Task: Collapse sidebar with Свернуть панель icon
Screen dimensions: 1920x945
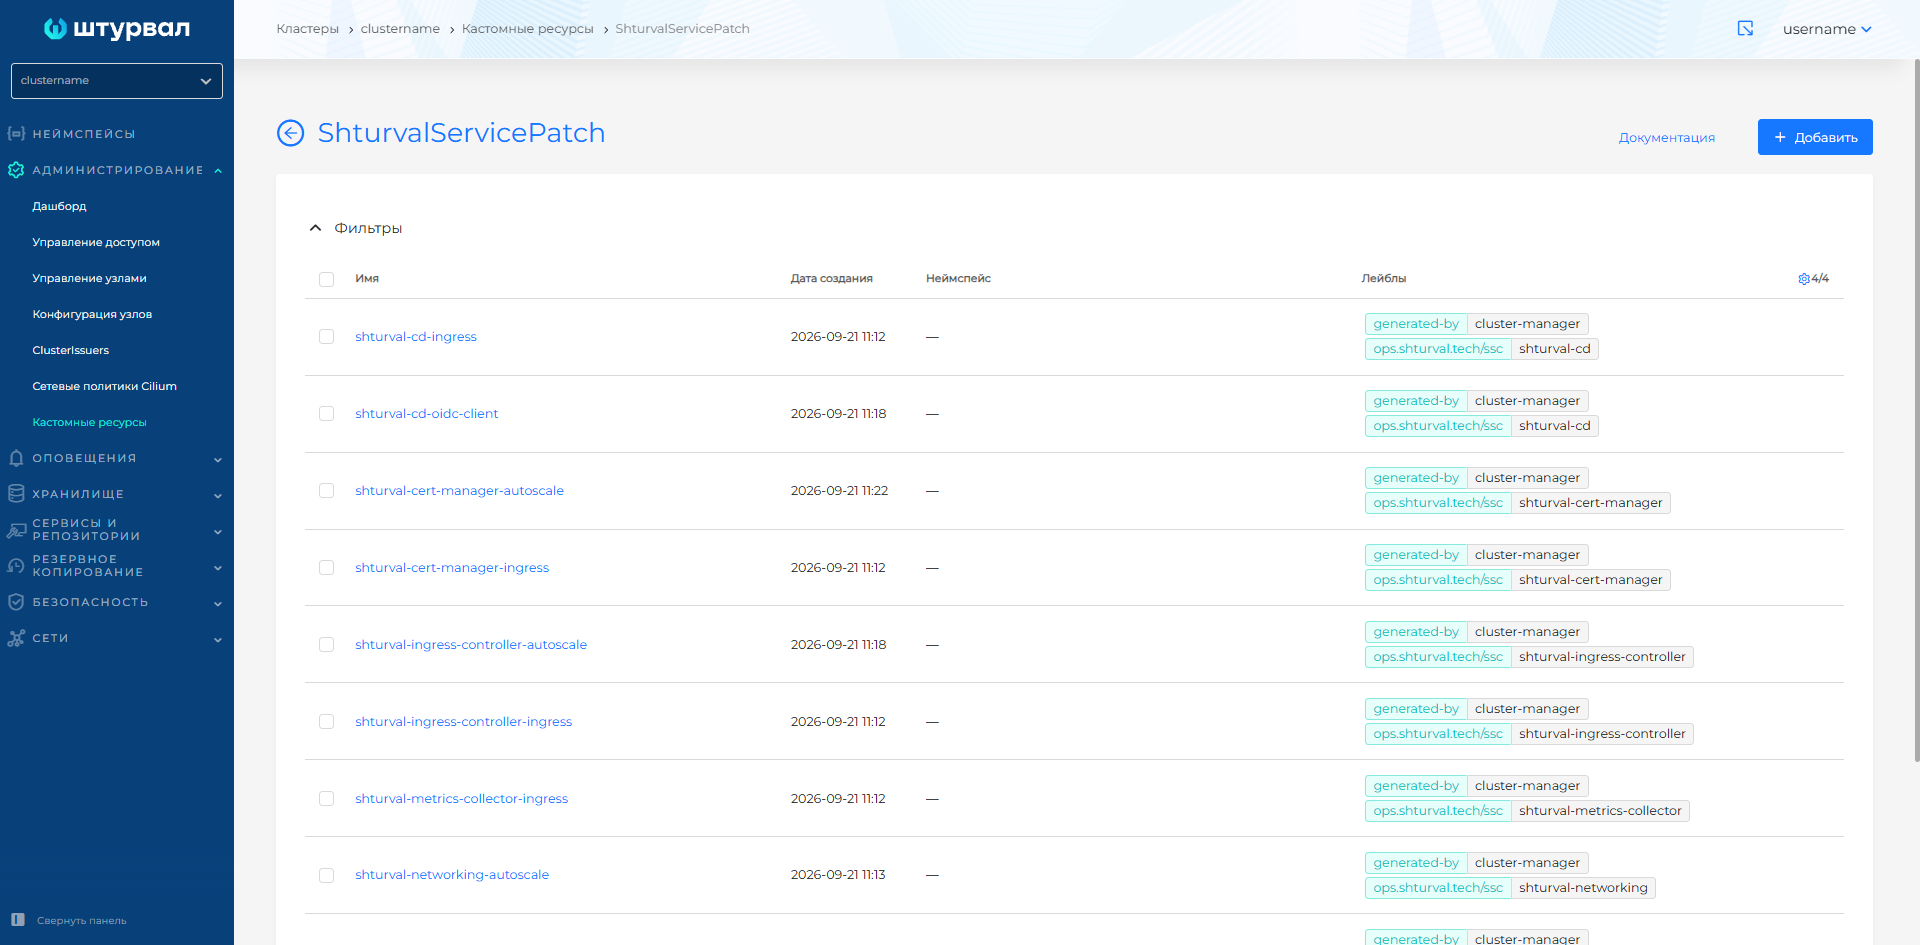Action: [x=18, y=920]
